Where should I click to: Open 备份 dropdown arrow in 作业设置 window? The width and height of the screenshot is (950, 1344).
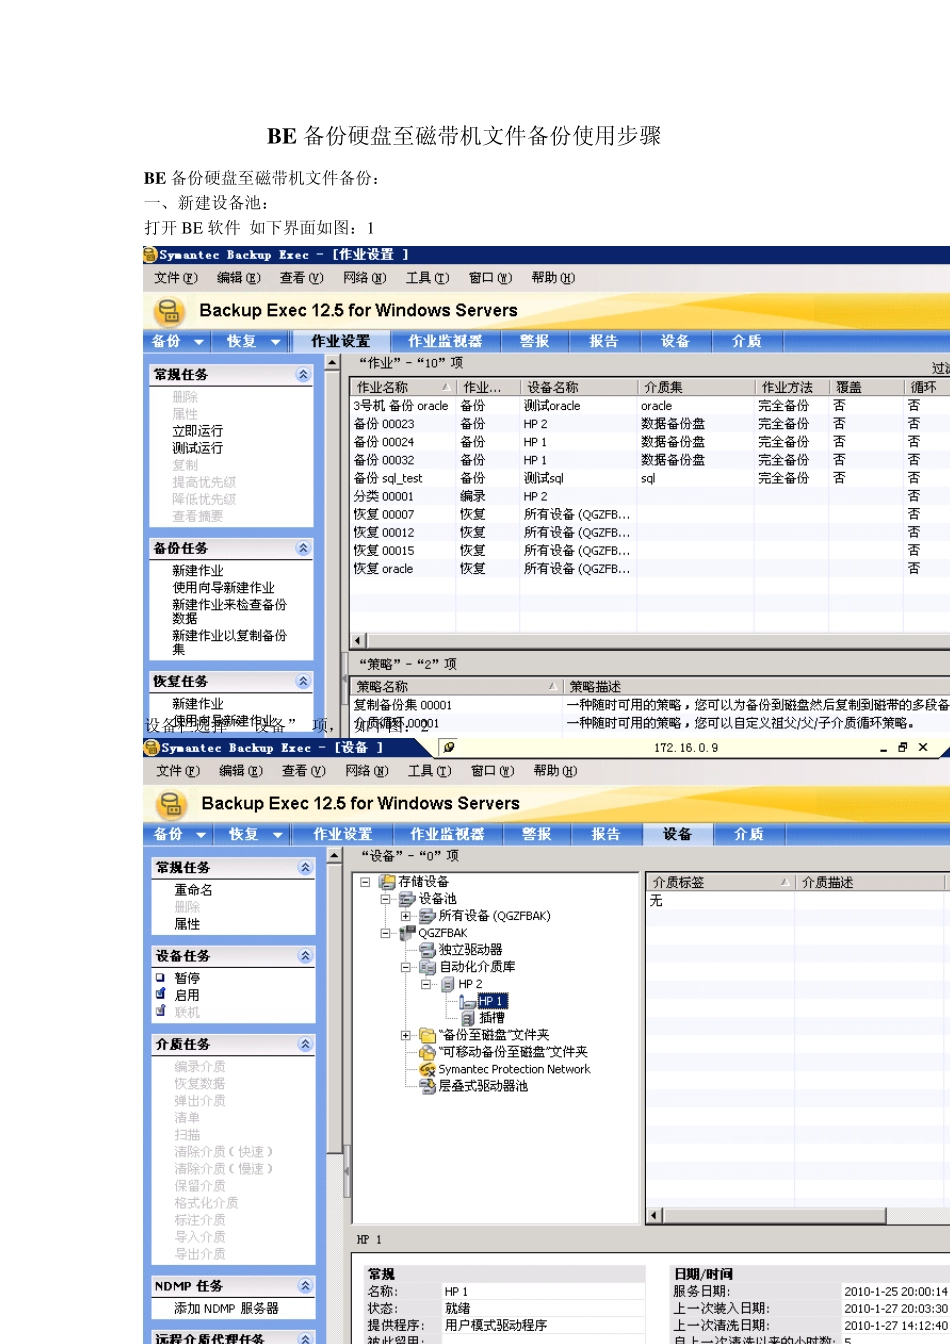[199, 342]
